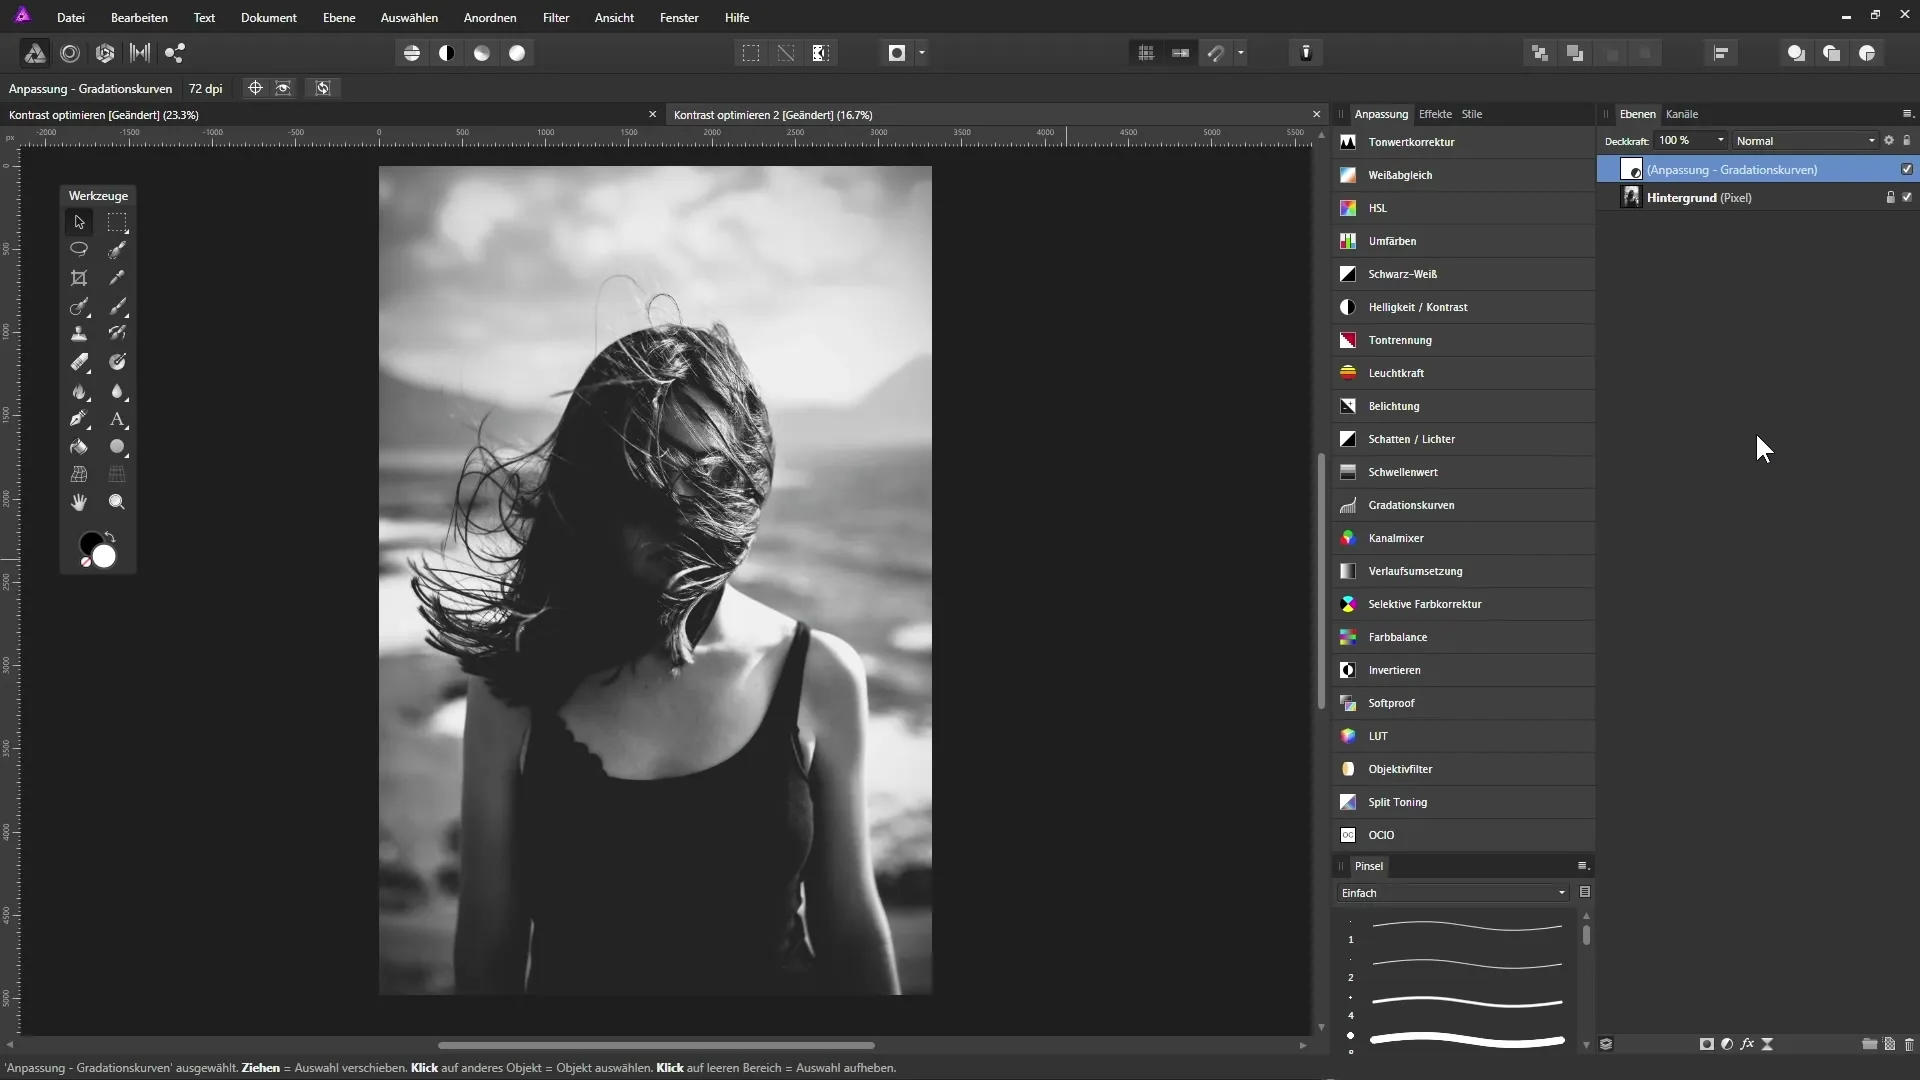Open the Deckkraft opacity dropdown
The image size is (1920, 1080).
pos(1720,140)
